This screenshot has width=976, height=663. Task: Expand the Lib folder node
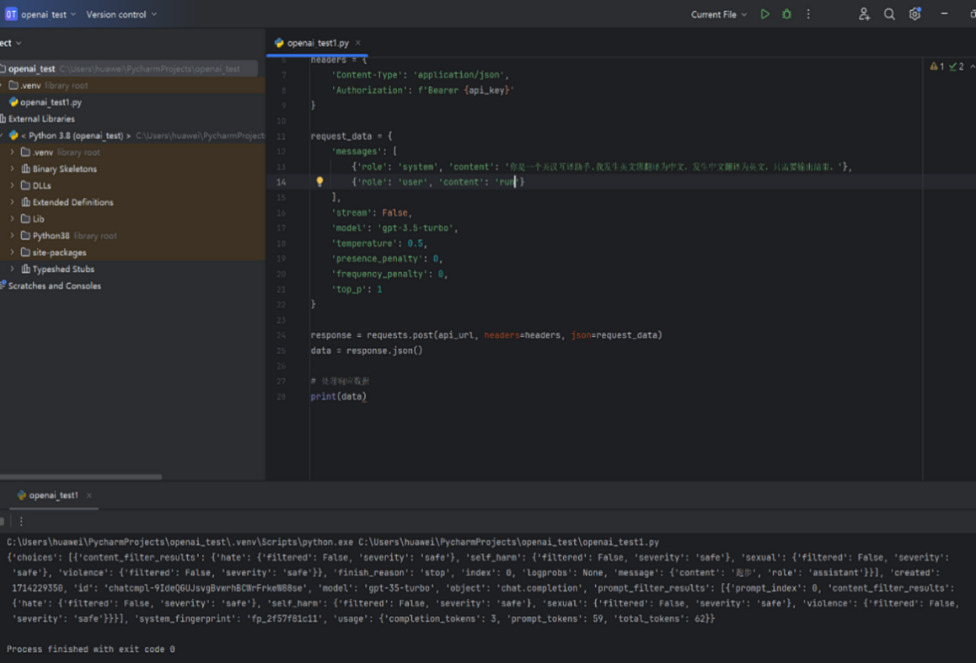[x=12, y=219]
